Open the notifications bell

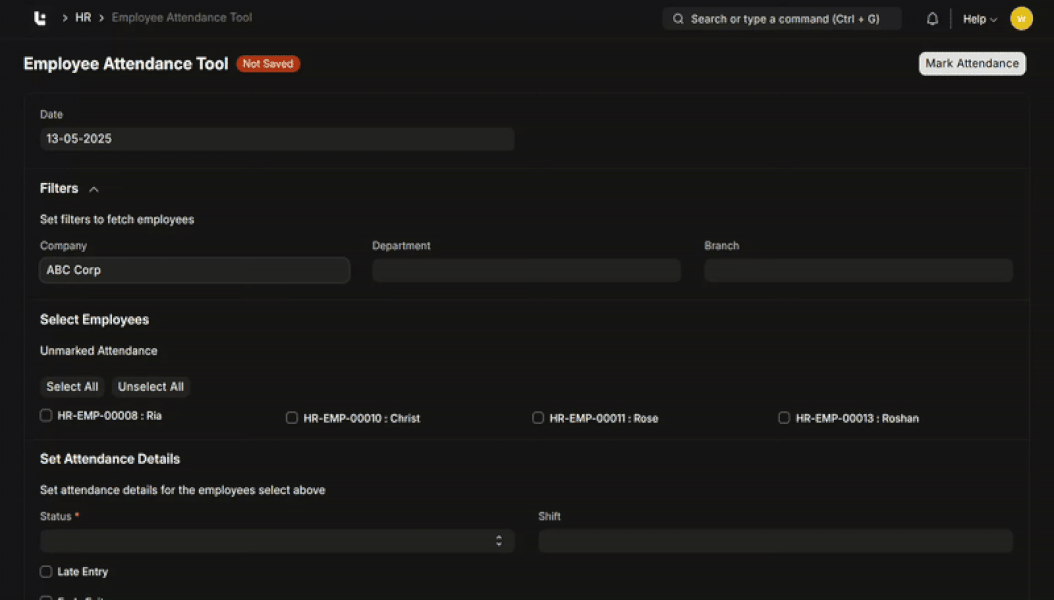click(x=932, y=19)
